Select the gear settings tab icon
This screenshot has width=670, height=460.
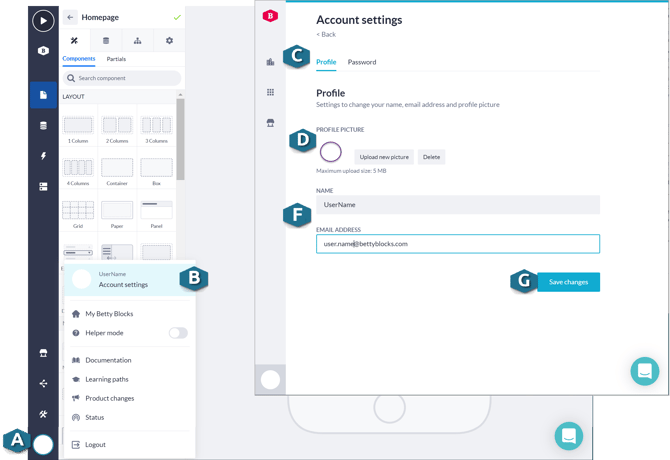tap(169, 41)
